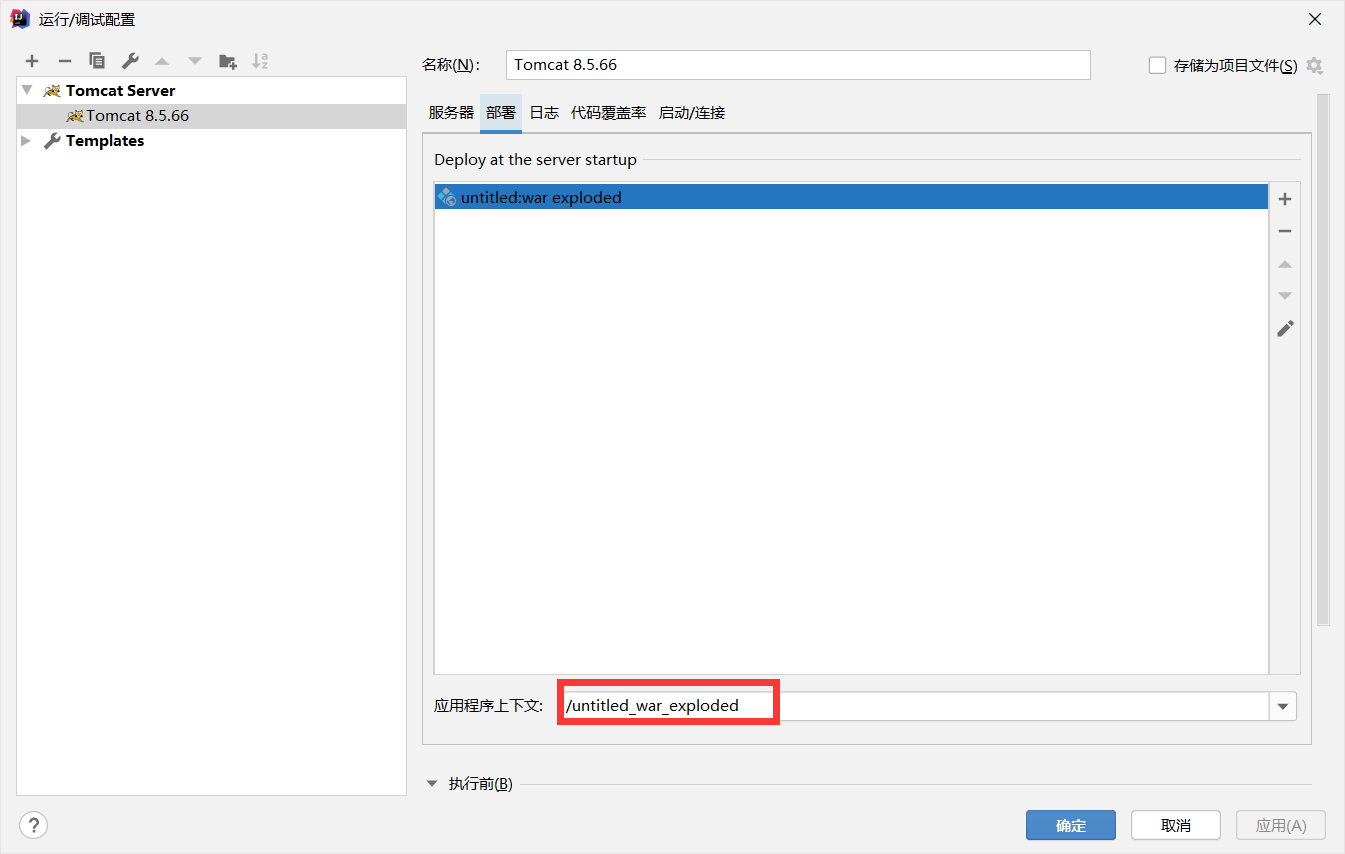Image resolution: width=1345 pixels, height=854 pixels.
Task: Expand the Templates tree node
Action: tap(27, 141)
